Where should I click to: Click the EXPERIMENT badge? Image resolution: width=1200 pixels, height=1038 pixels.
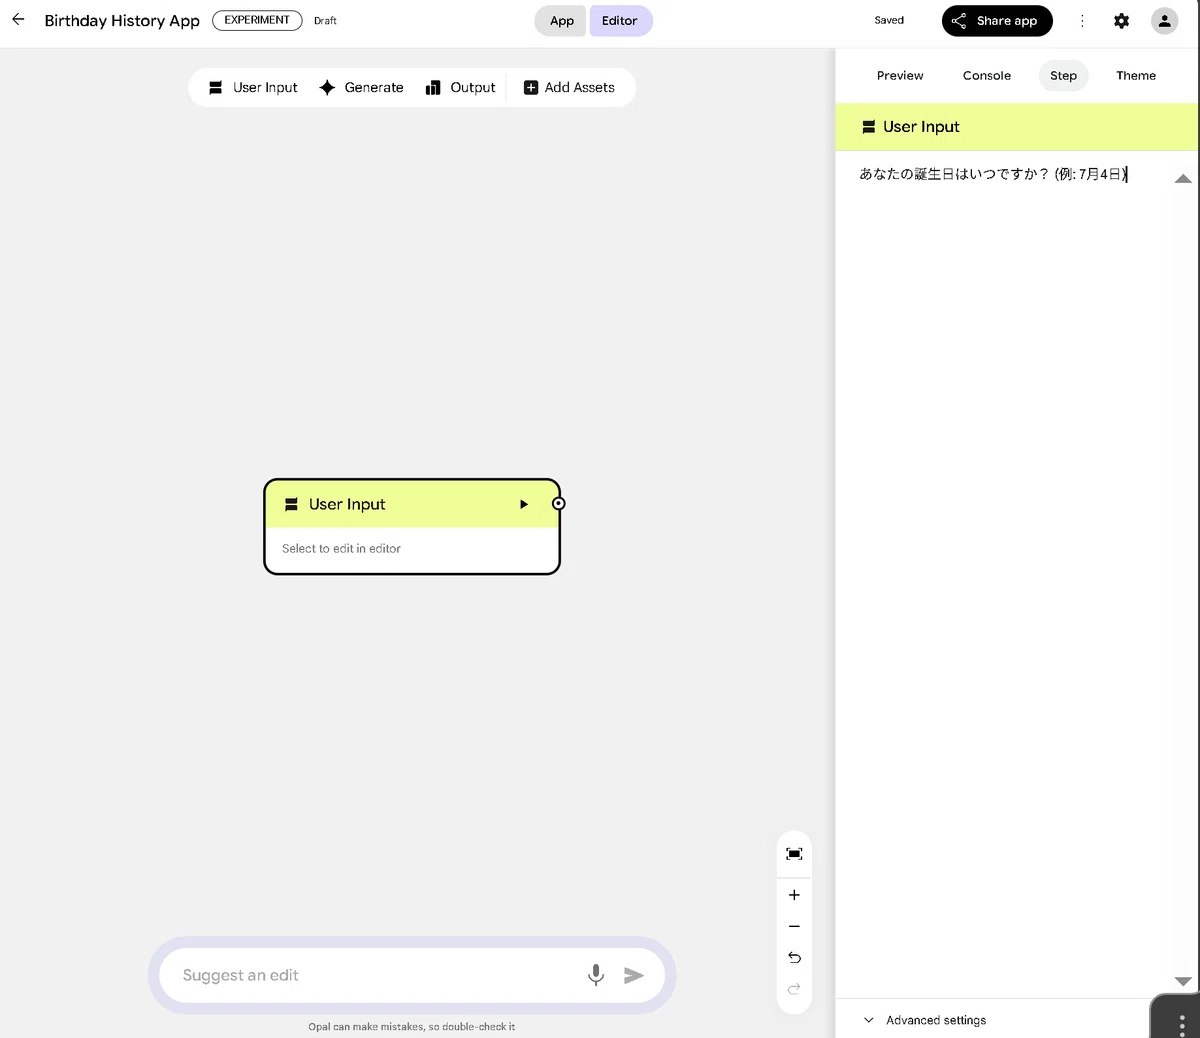tap(257, 20)
